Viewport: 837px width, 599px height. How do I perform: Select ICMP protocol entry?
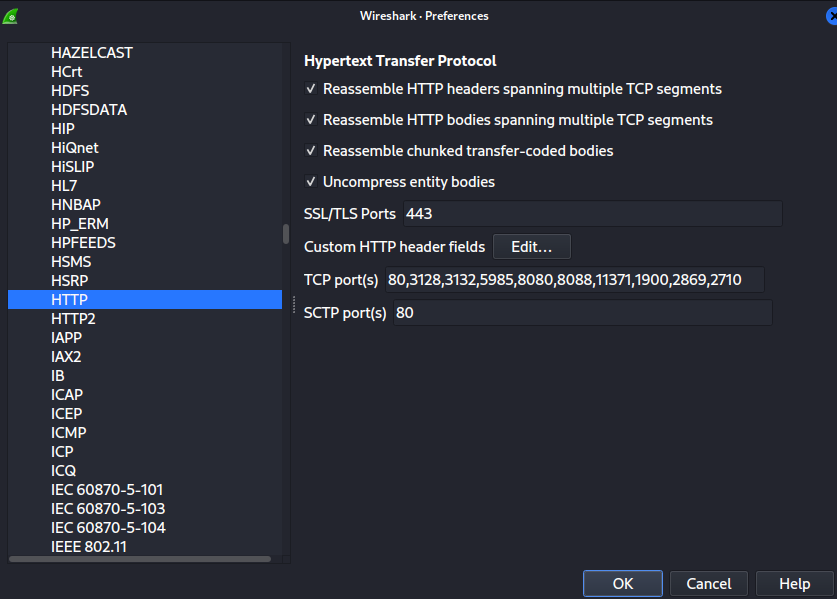tap(69, 433)
